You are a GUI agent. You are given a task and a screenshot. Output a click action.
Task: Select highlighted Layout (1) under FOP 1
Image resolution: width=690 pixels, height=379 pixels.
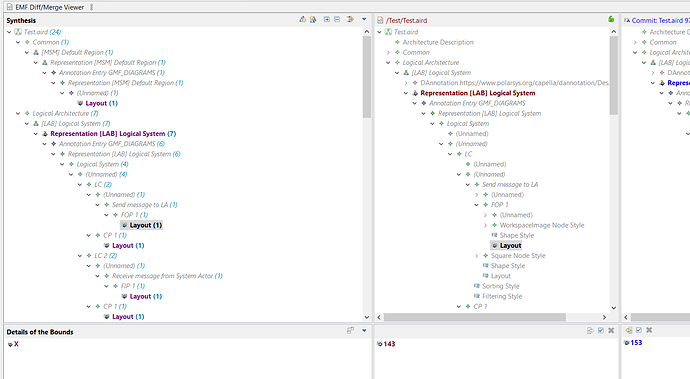141,225
